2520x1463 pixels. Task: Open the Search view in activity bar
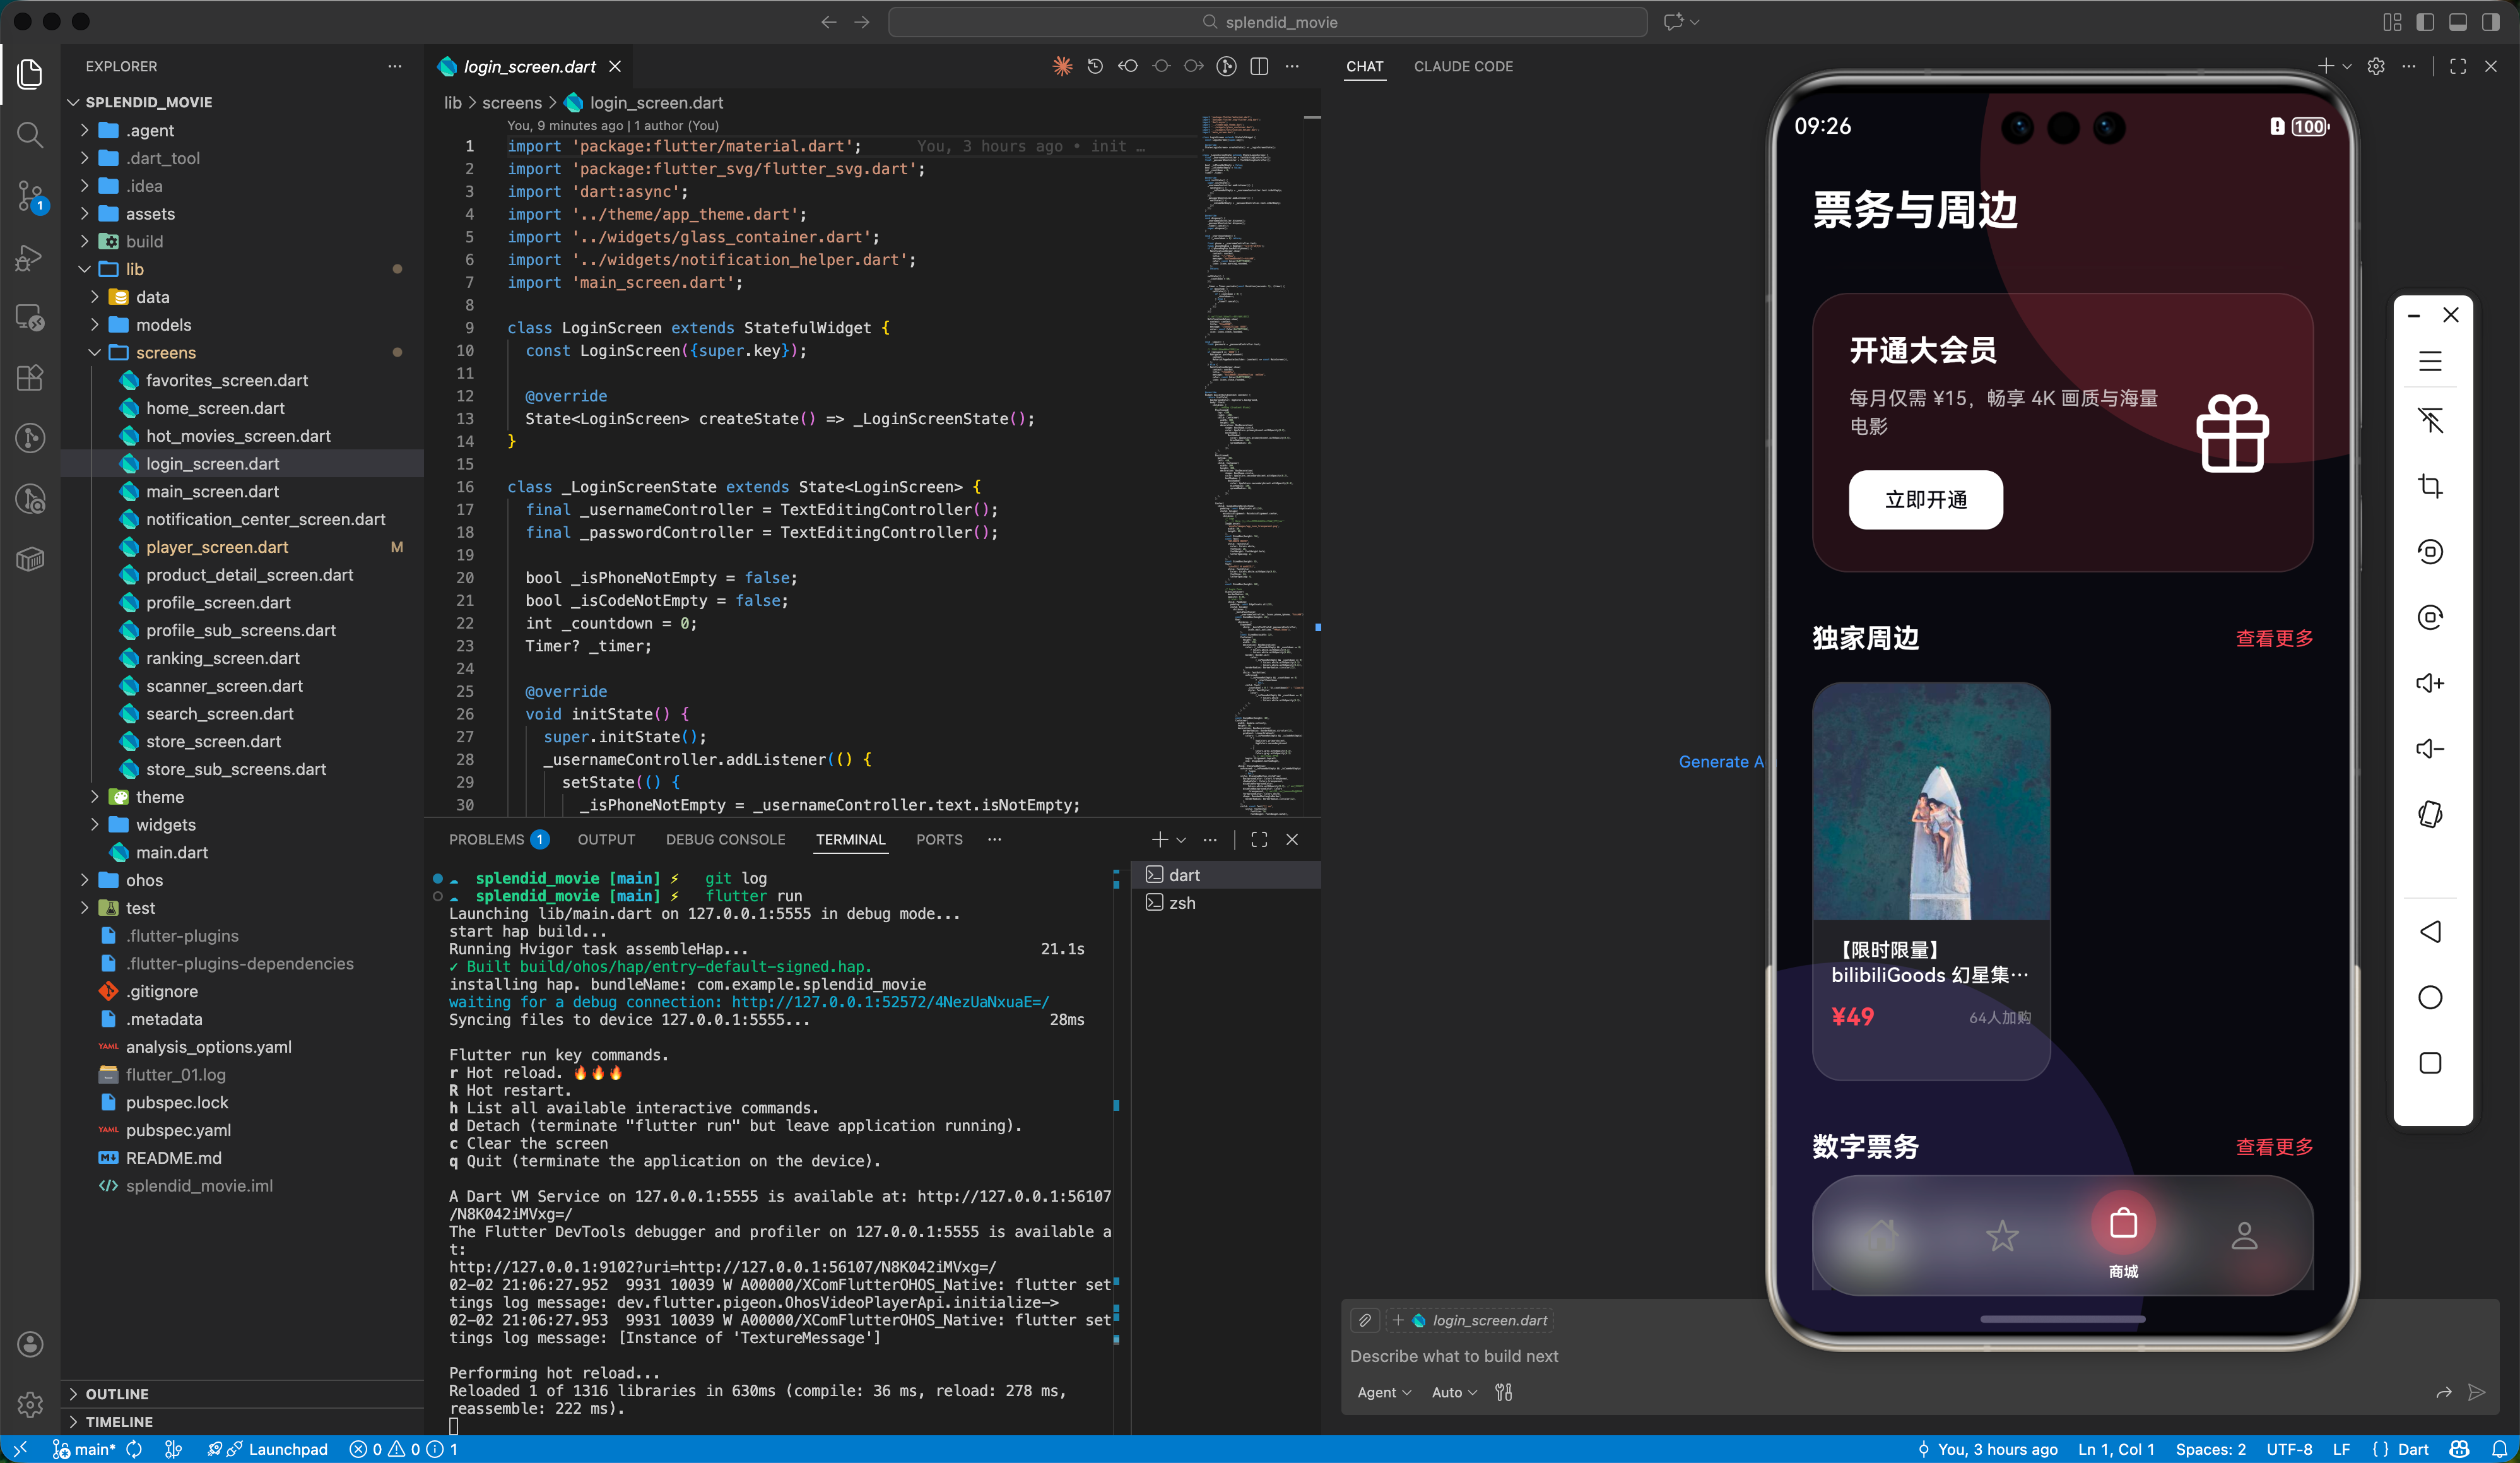point(30,134)
